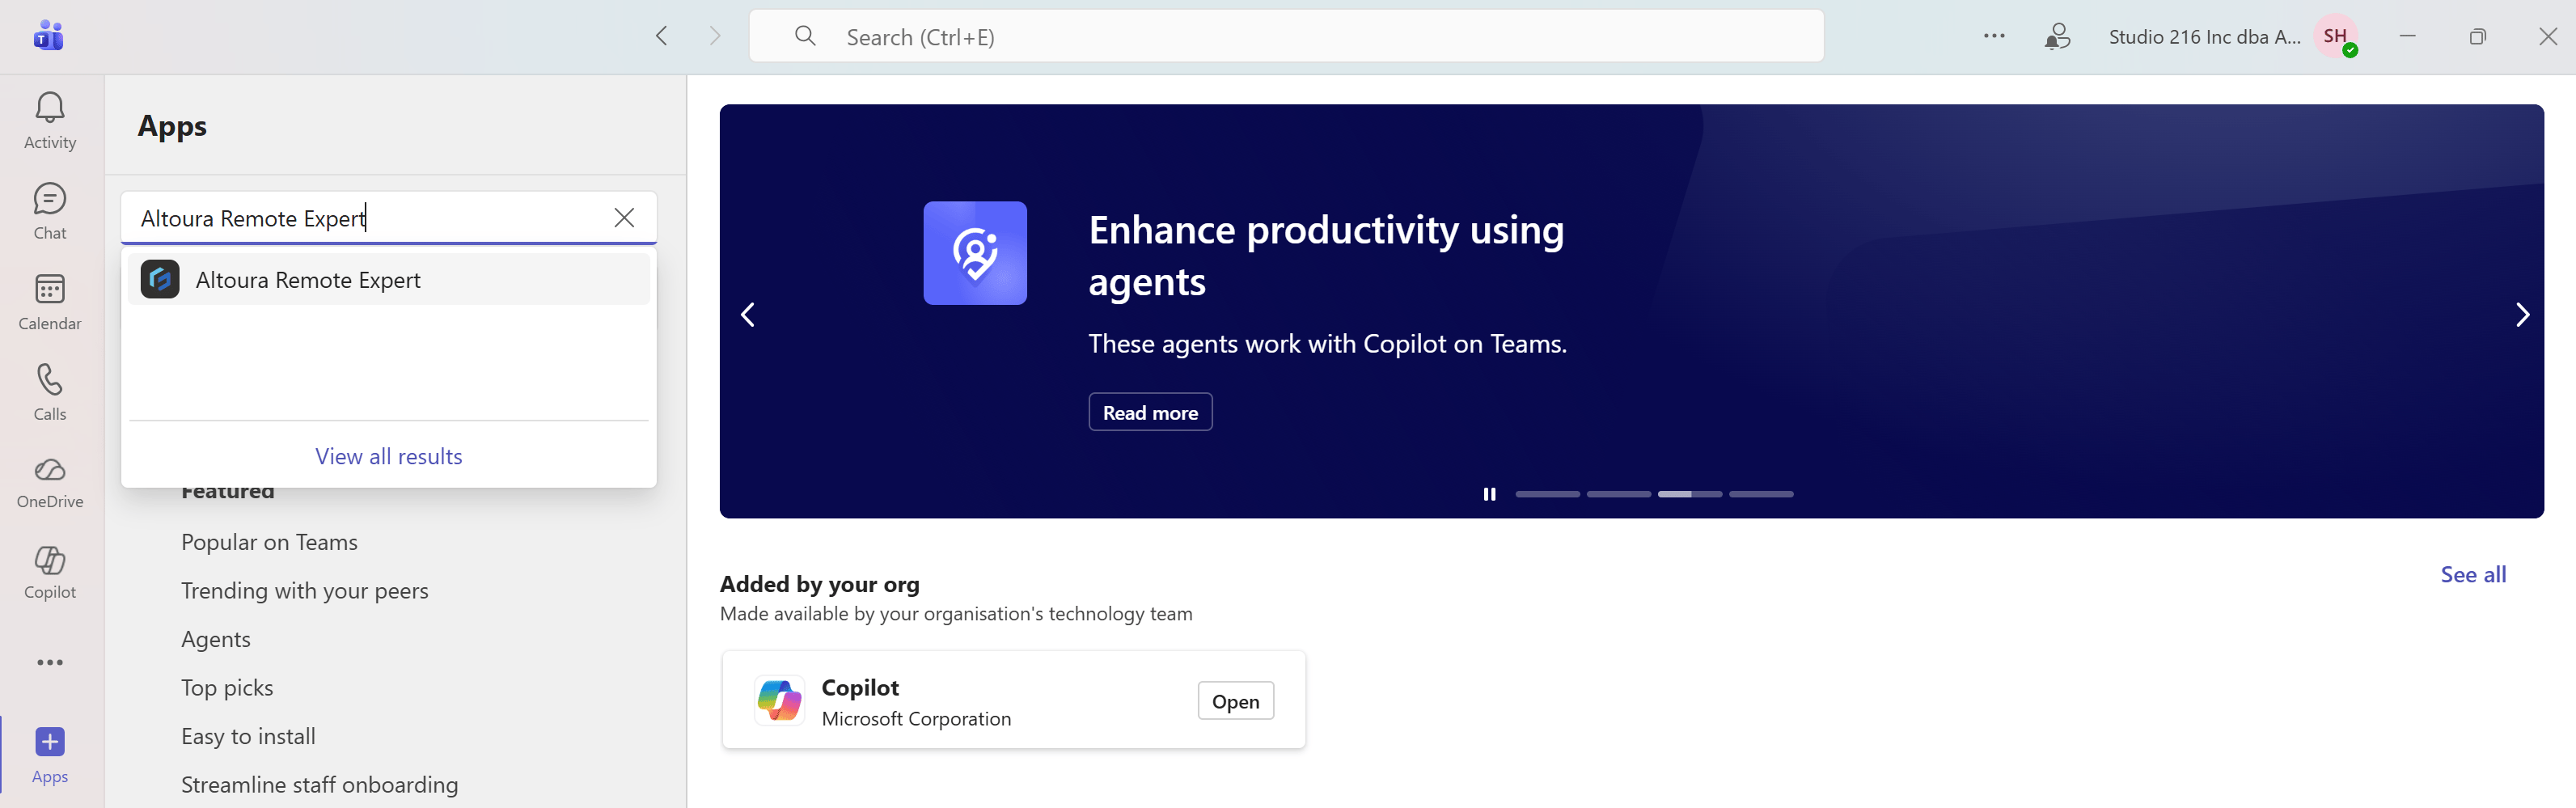Open Copilot in the sidebar
Screen dimensions: 2576x808
[50, 573]
